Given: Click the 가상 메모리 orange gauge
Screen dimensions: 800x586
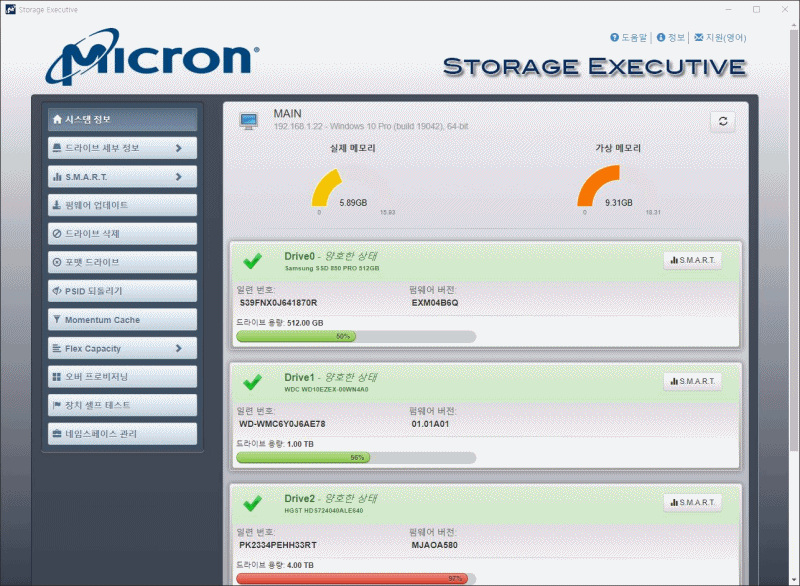Looking at the screenshot, I should pos(598,185).
